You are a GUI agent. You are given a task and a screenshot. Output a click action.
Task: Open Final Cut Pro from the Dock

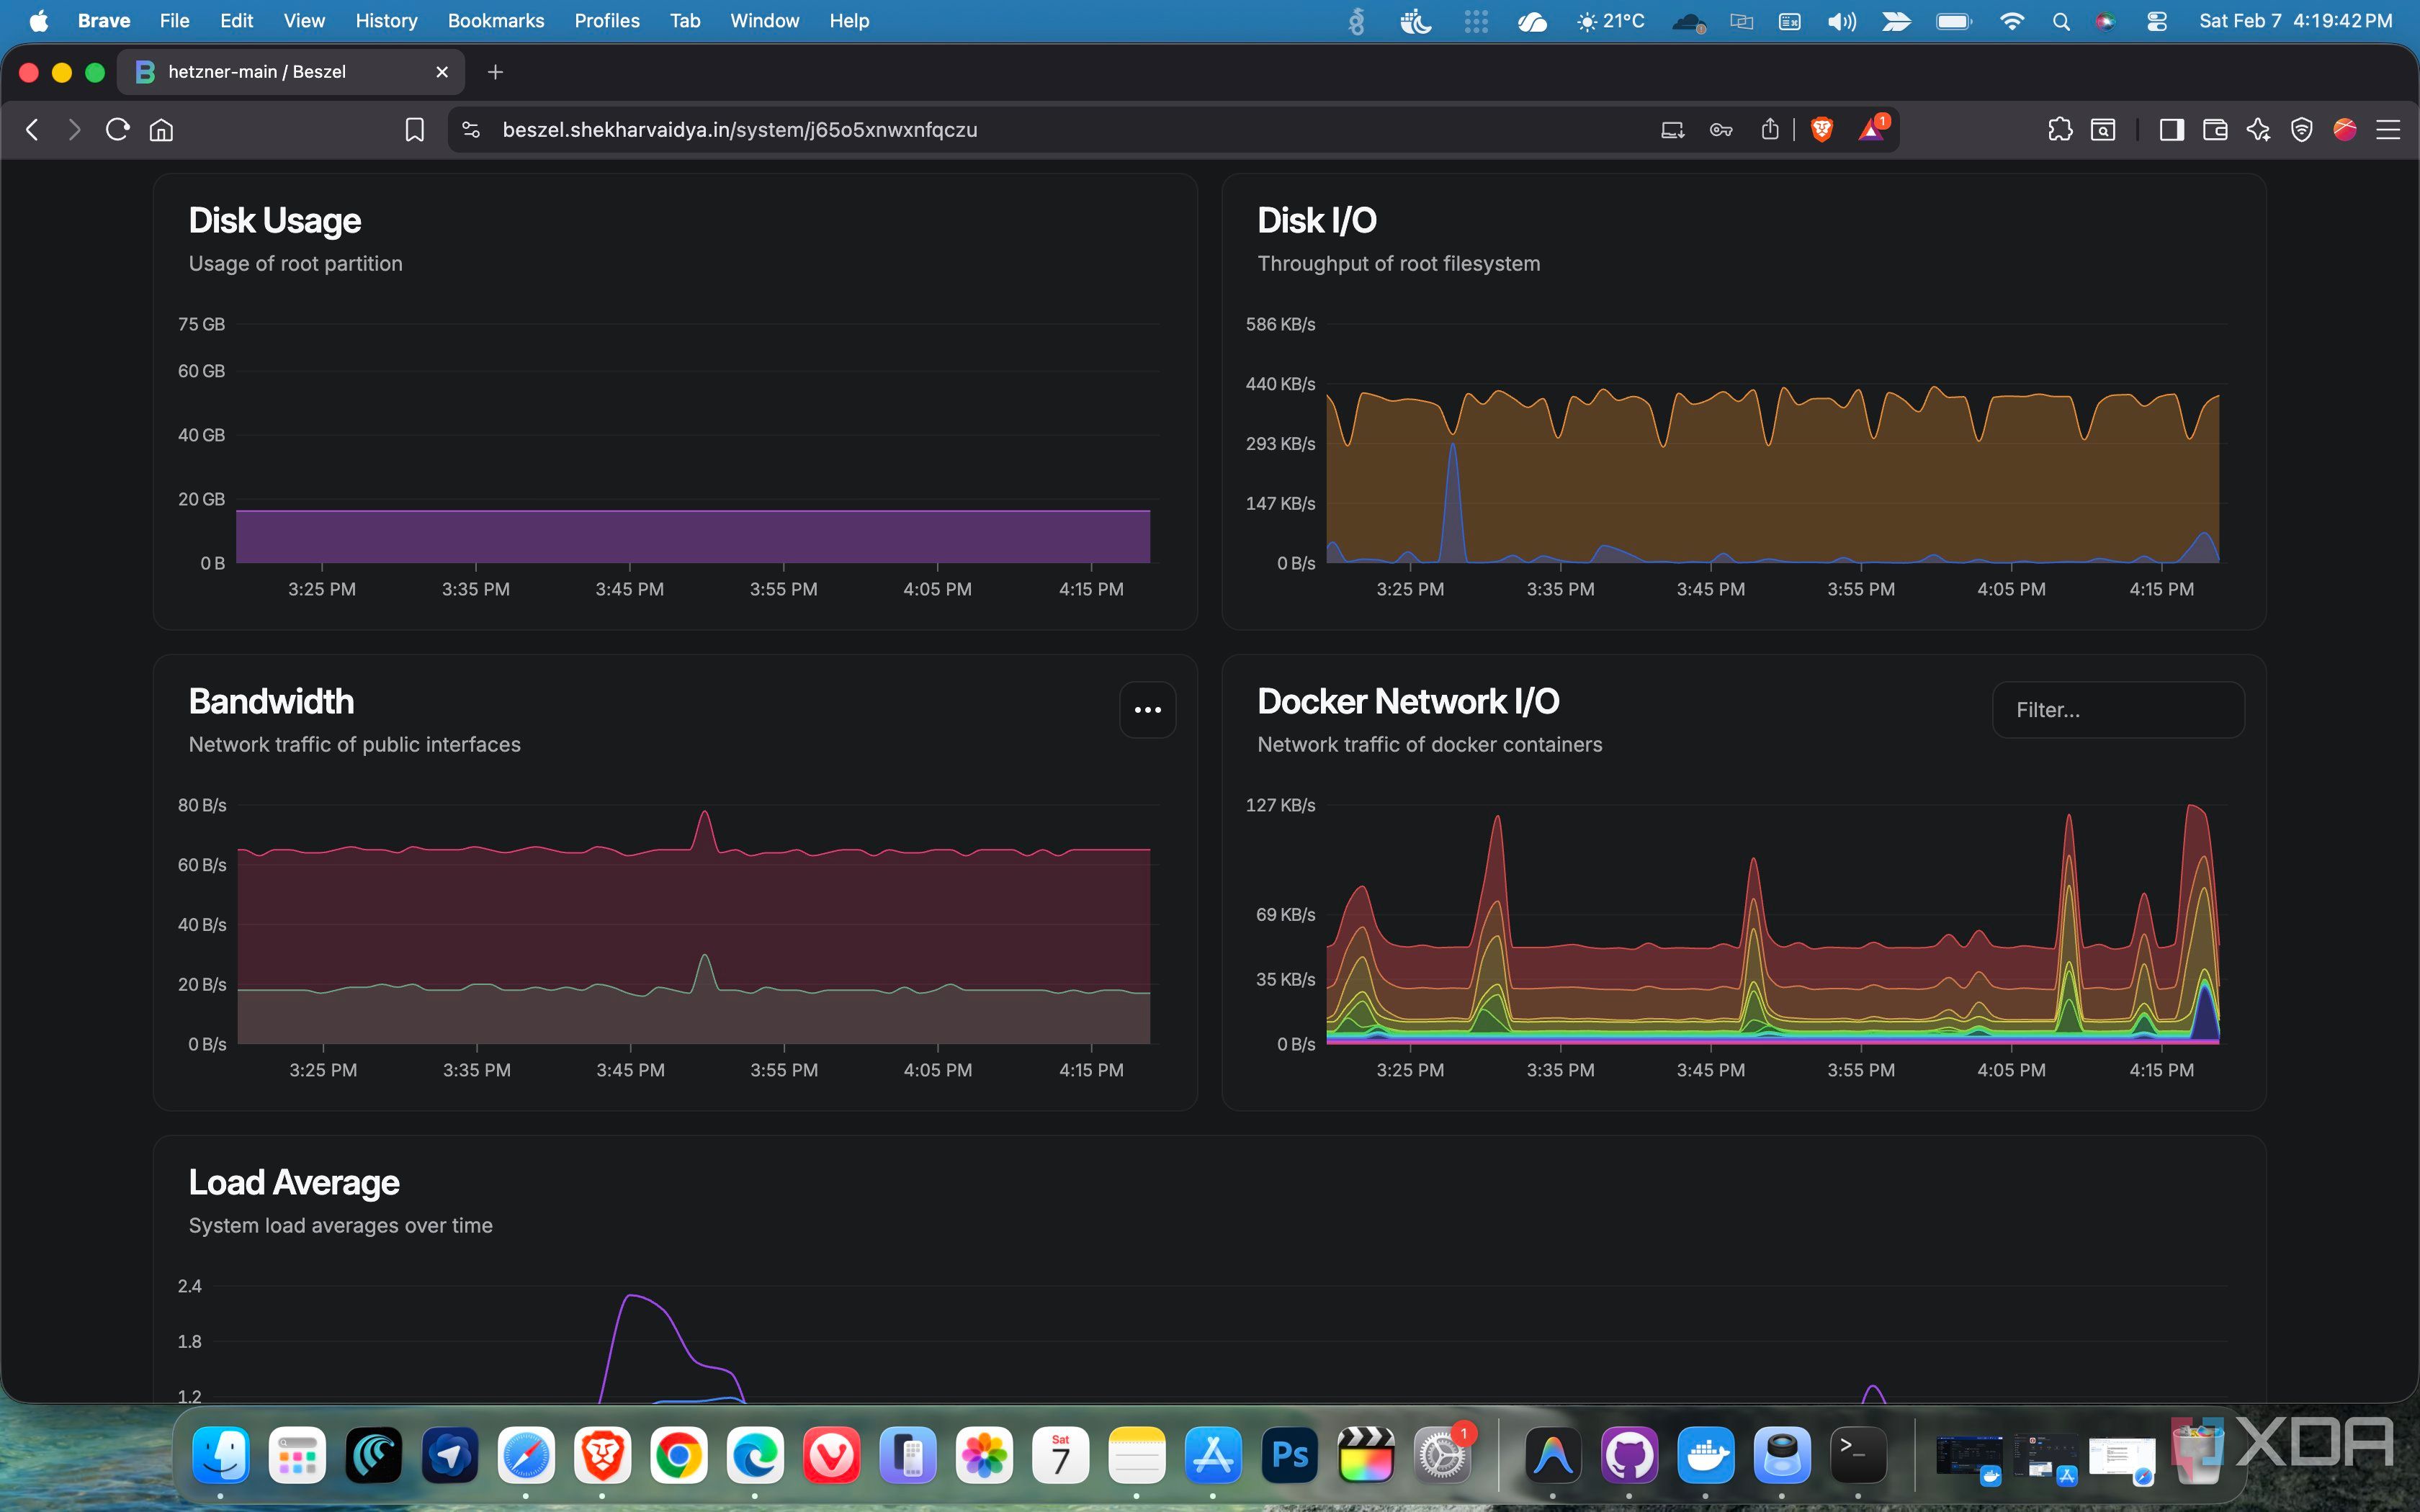click(1365, 1455)
